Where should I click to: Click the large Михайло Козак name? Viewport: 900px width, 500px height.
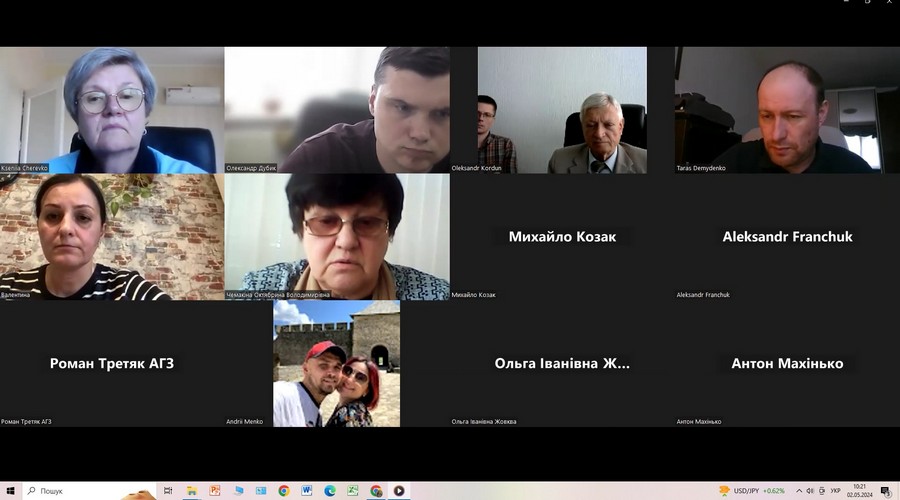pos(562,237)
